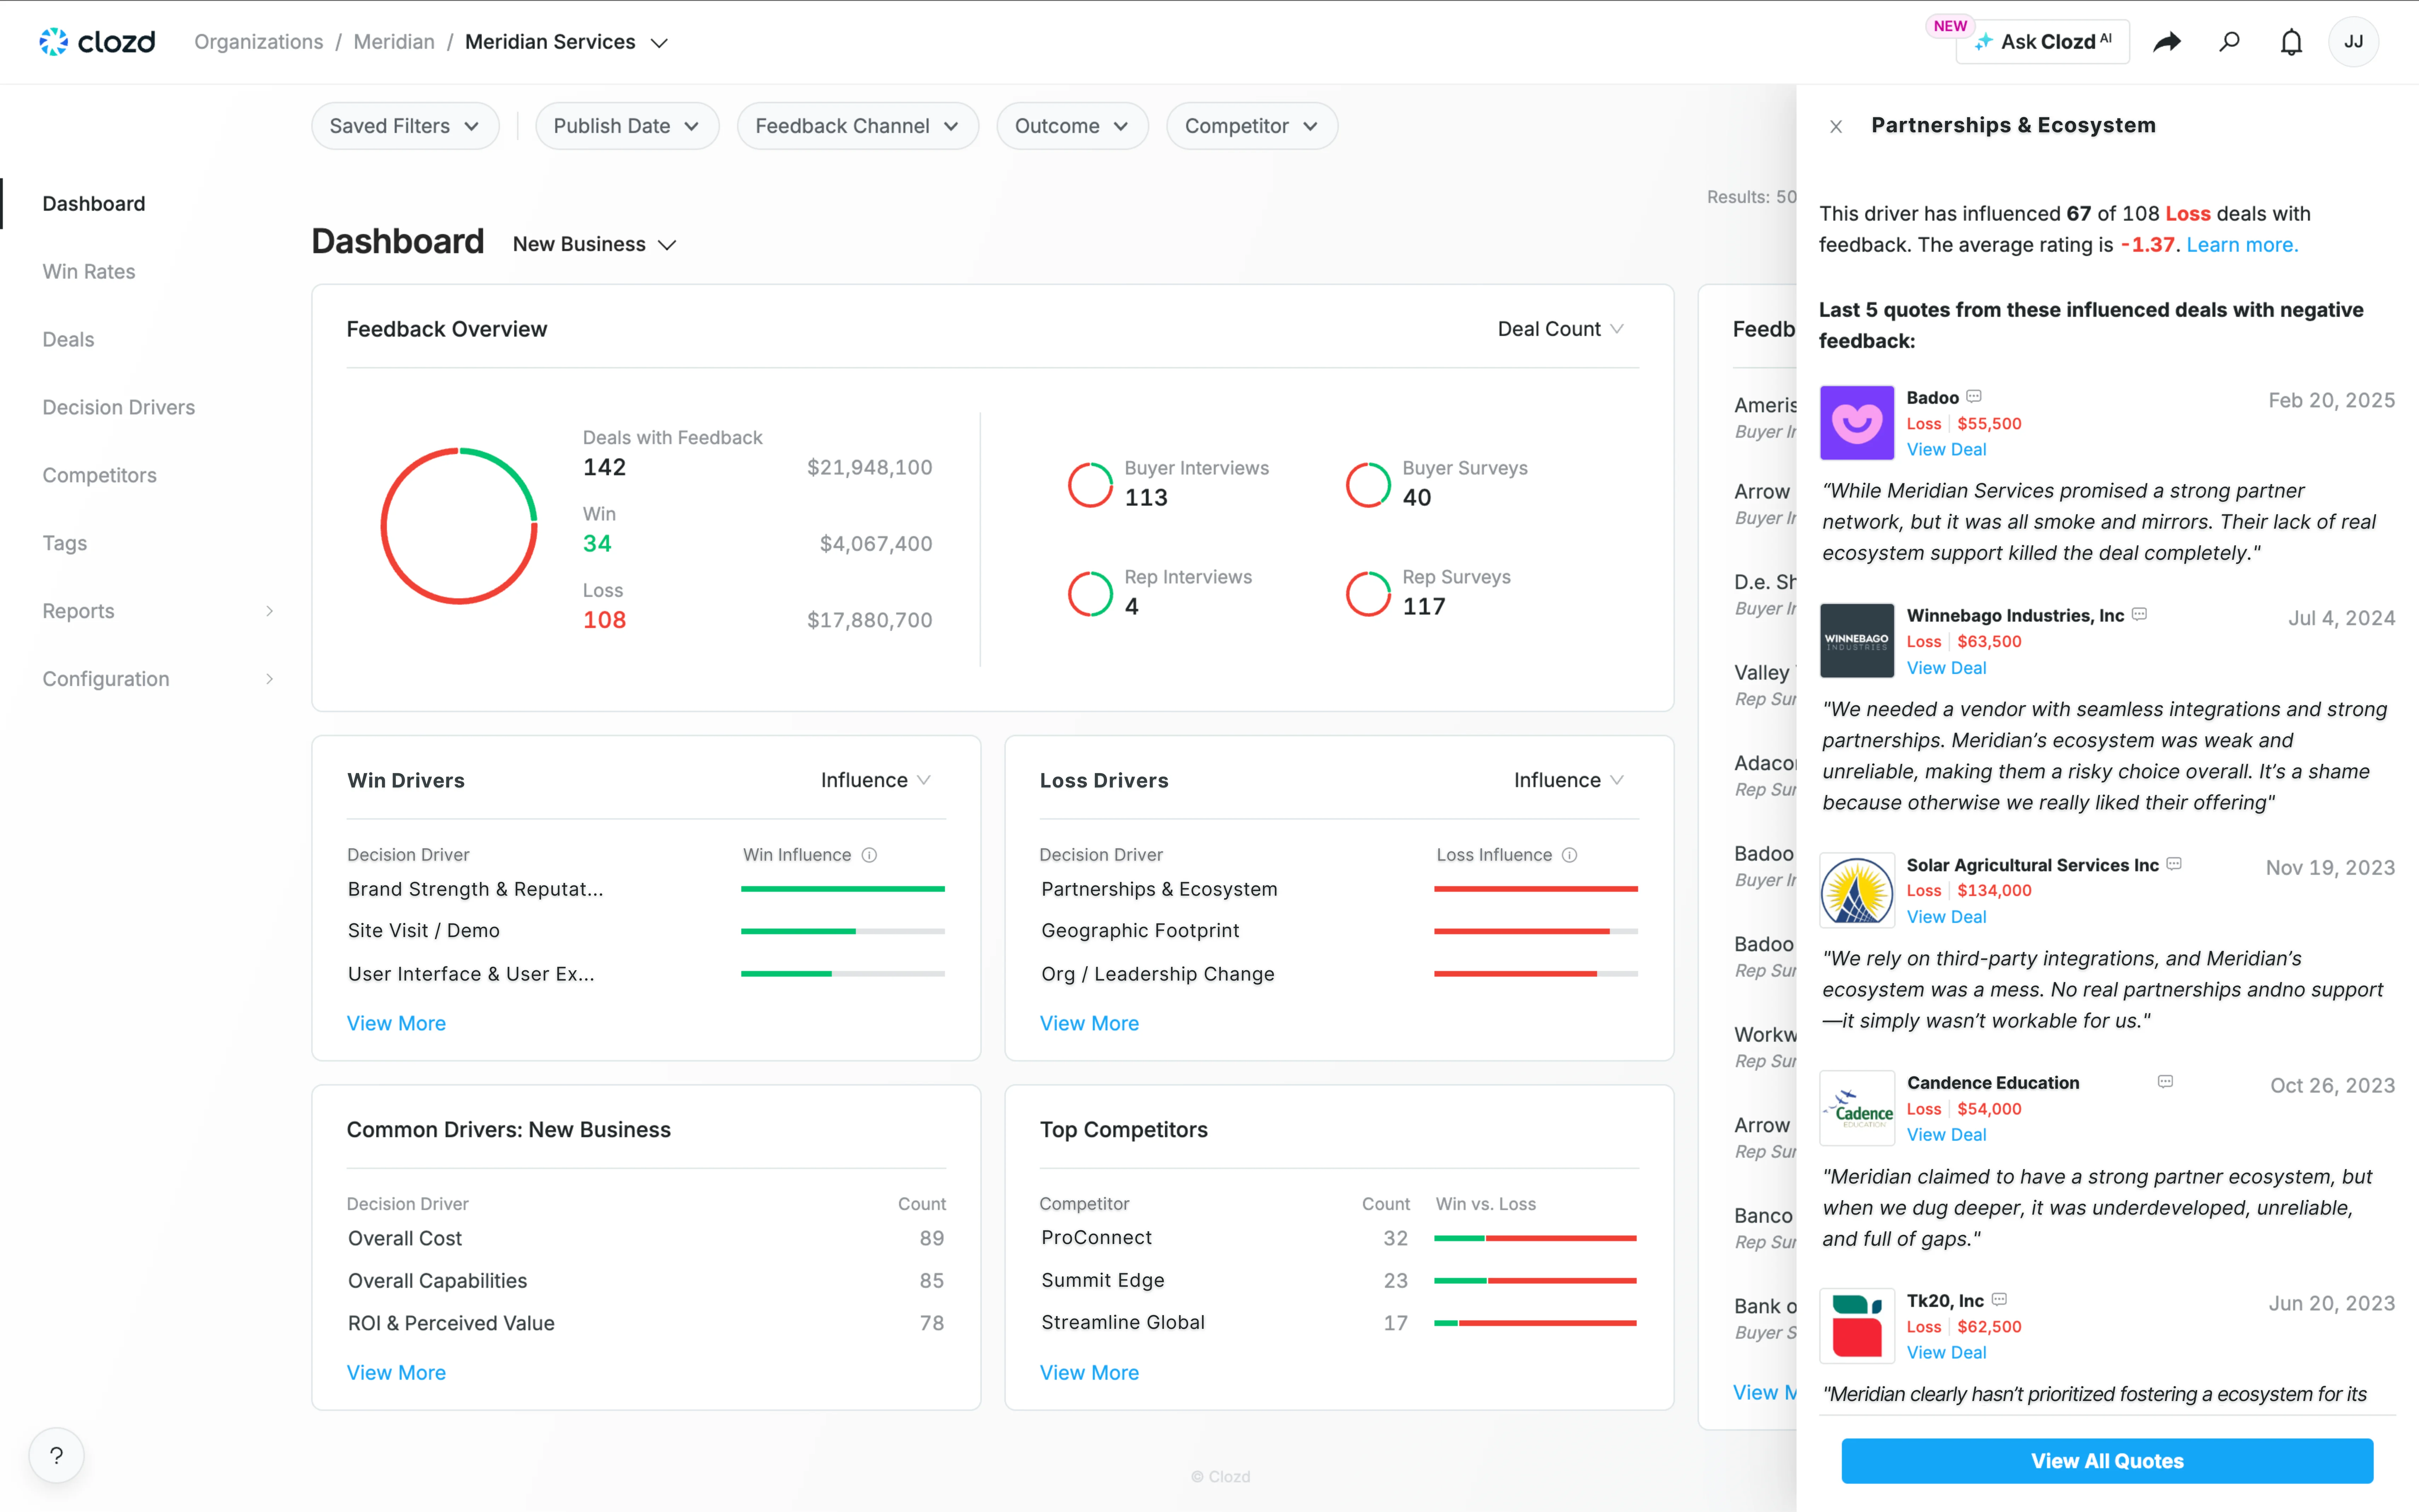Click View More under Common Drivers

pyautogui.click(x=396, y=1373)
